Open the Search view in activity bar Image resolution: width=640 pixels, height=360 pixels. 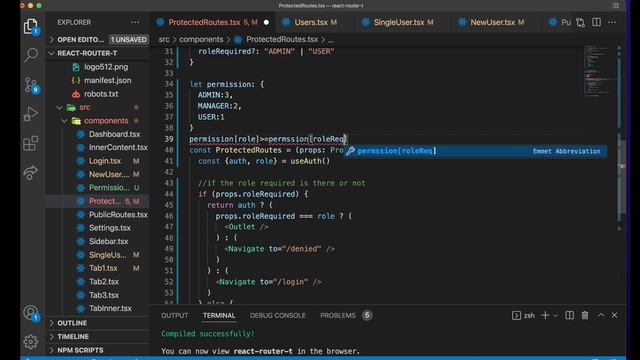pos(31,55)
